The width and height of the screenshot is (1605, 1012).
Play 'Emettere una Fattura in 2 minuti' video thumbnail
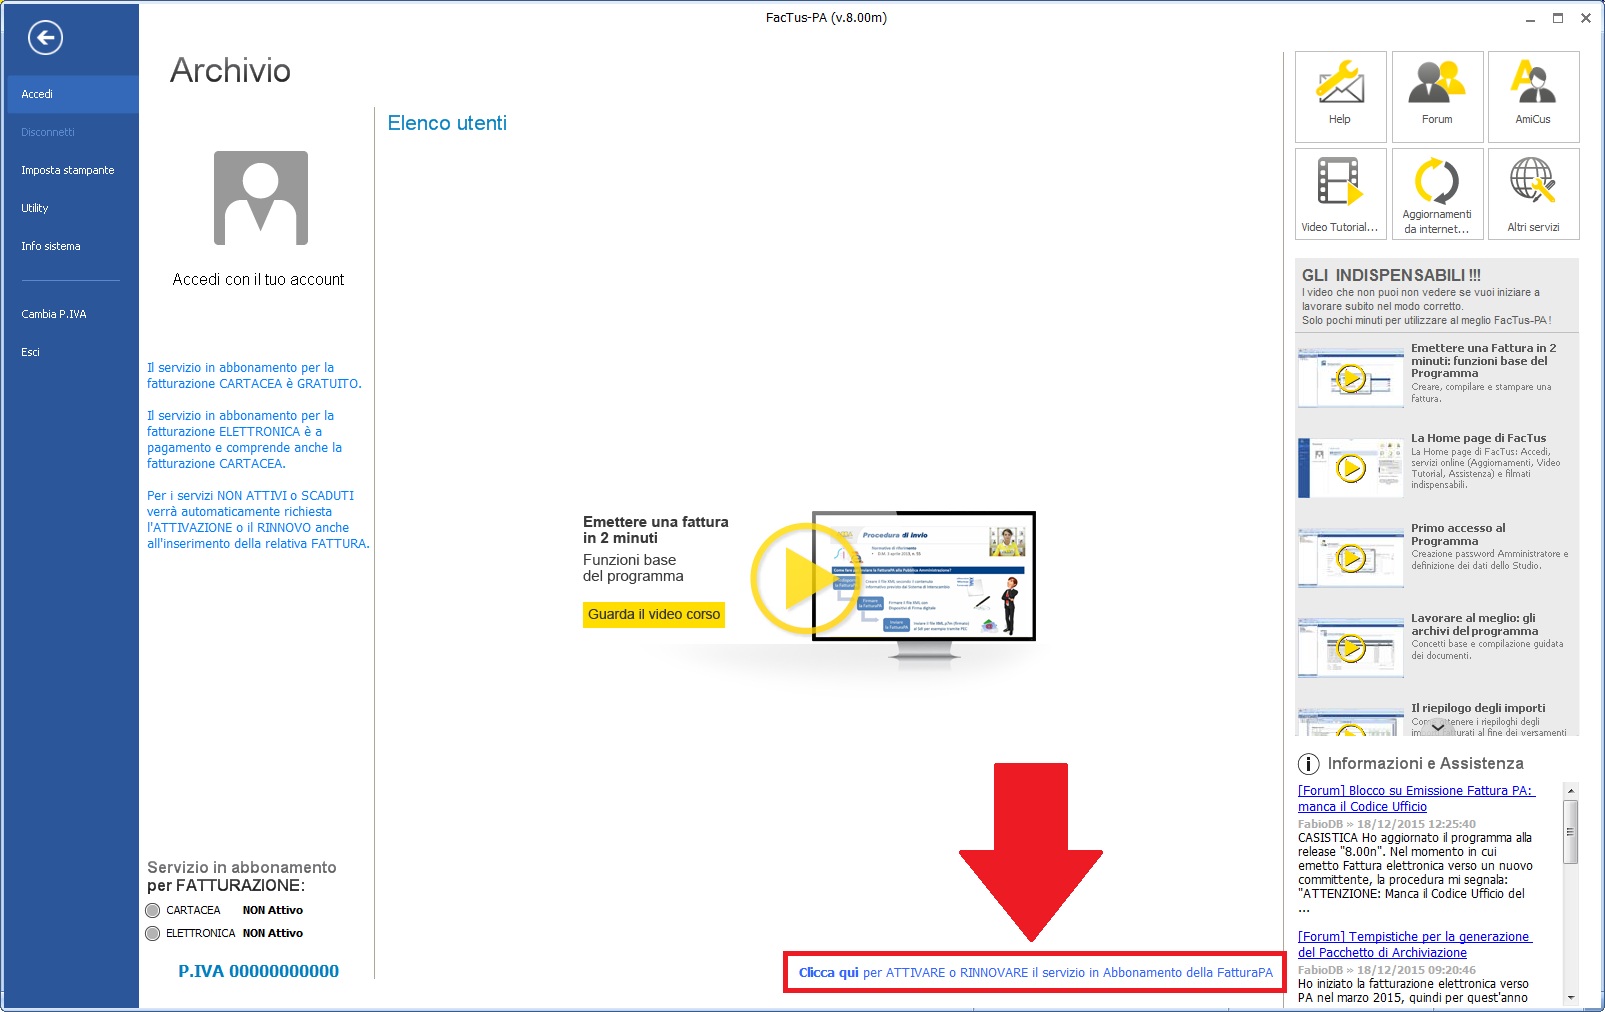click(1351, 378)
